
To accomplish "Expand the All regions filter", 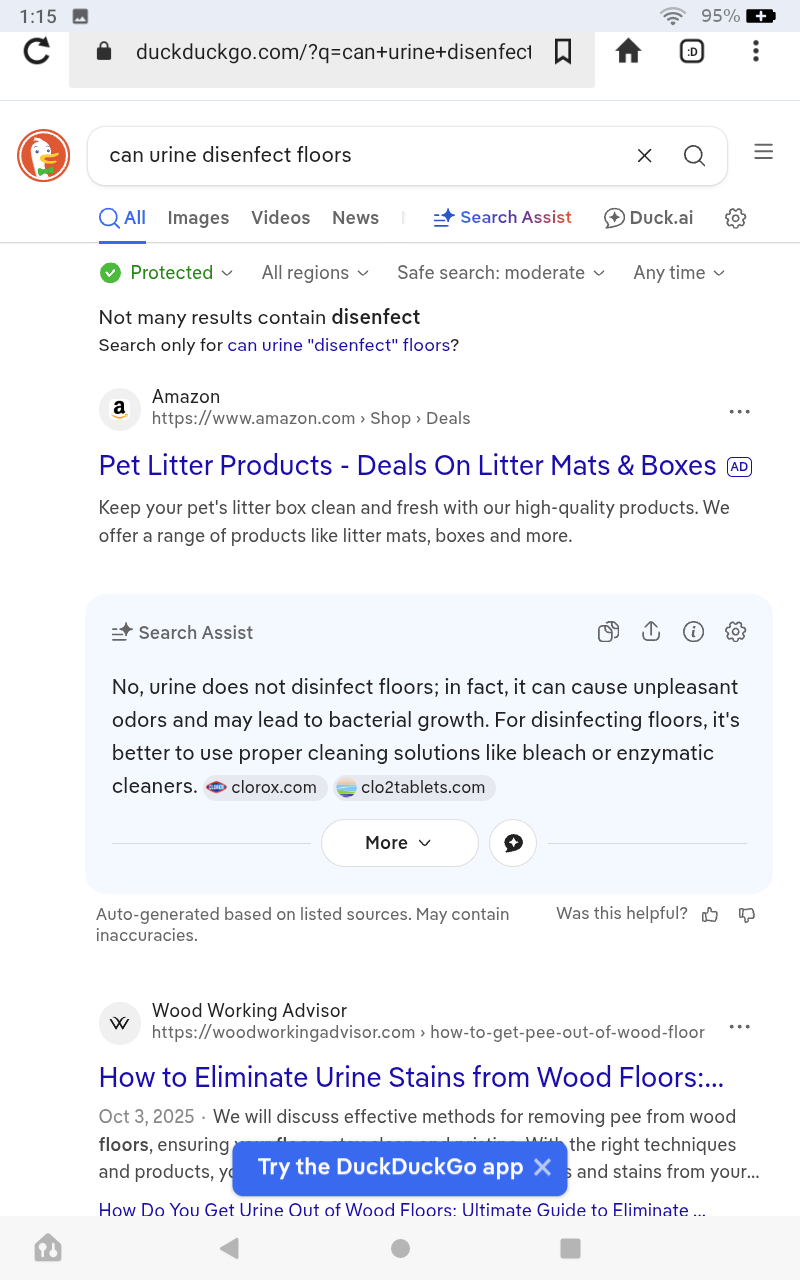I will (315, 273).
